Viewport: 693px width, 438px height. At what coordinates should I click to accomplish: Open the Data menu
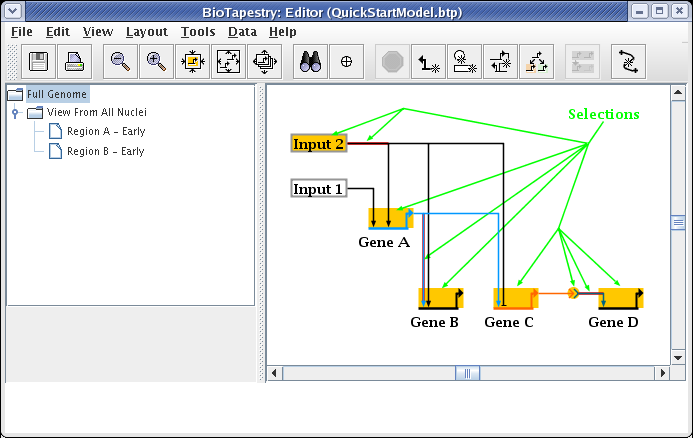[242, 32]
